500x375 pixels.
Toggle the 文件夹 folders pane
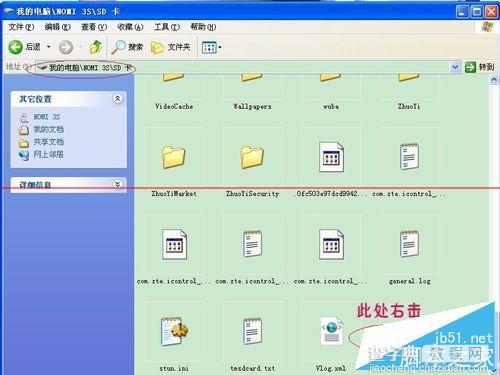pyautogui.click(x=170, y=47)
